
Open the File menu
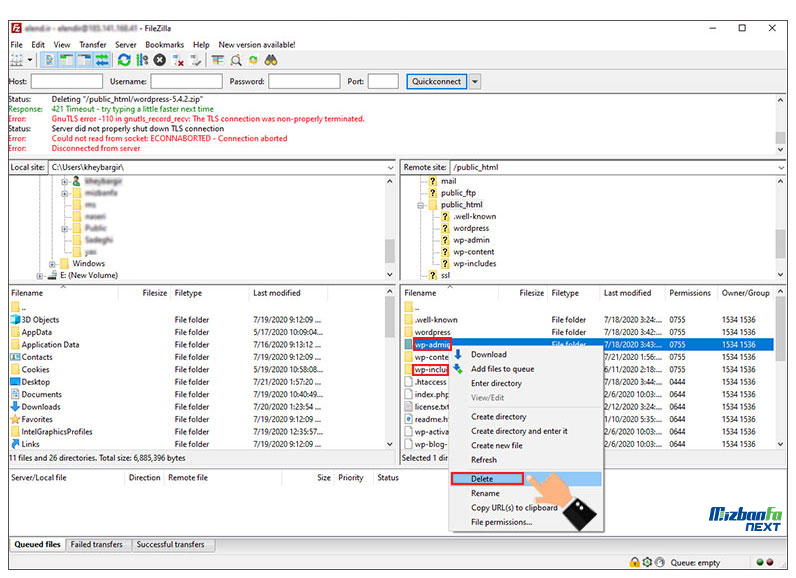(16, 45)
